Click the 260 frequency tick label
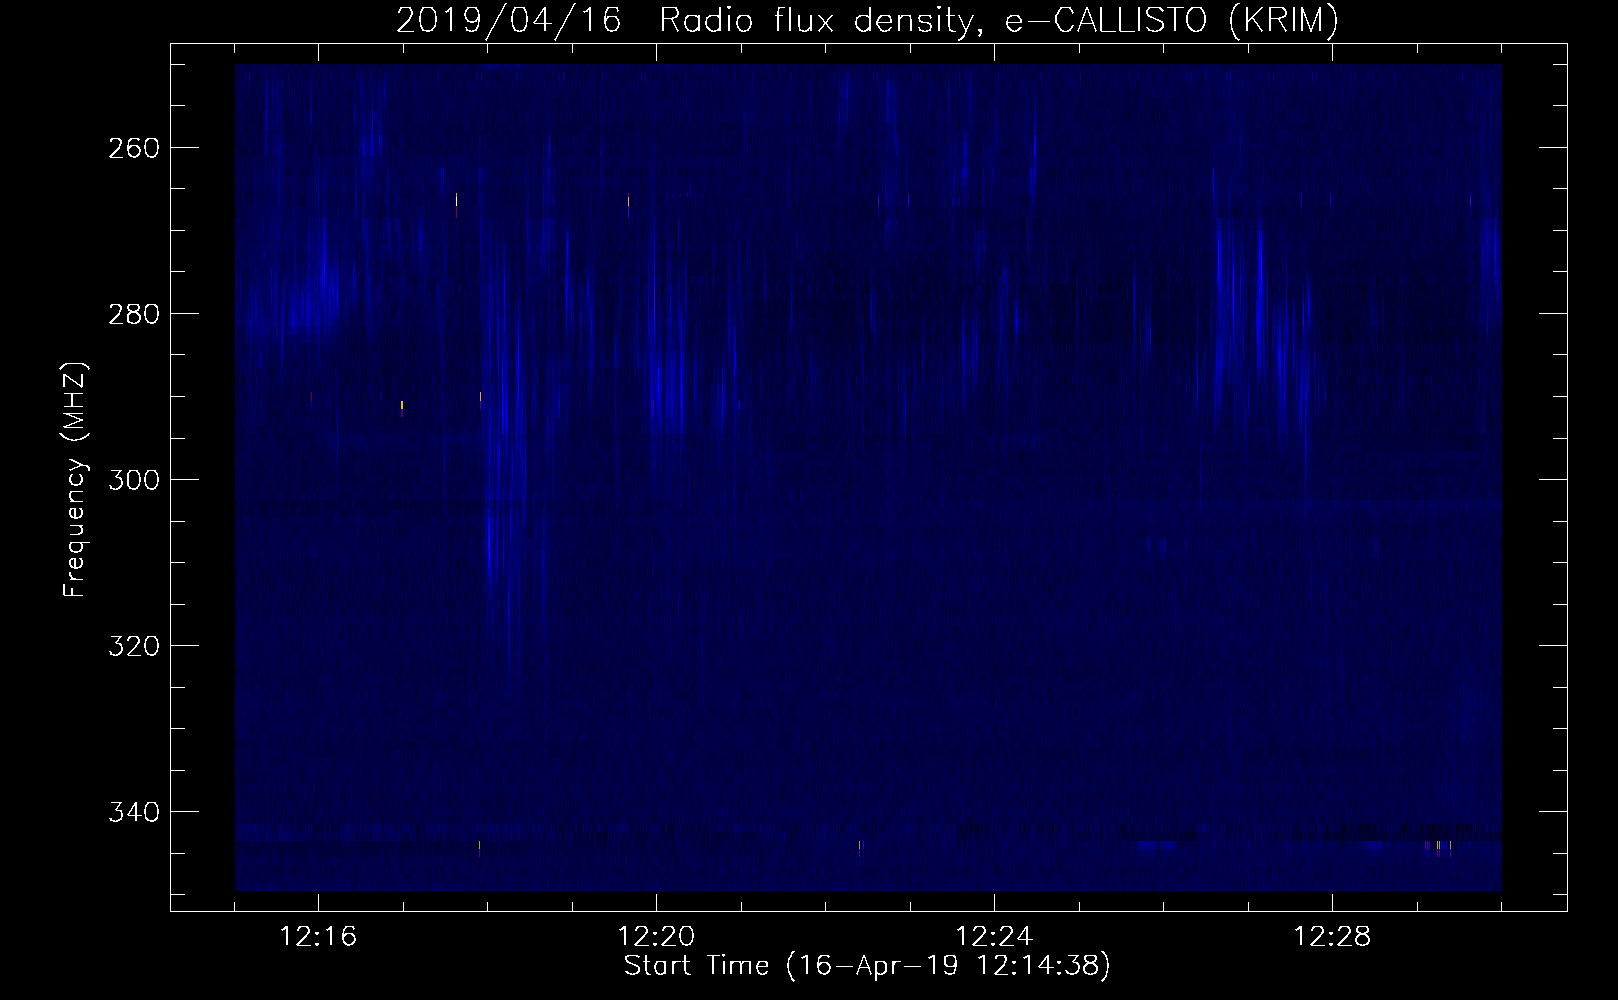This screenshot has height=1000, width=1618. click(x=132, y=148)
